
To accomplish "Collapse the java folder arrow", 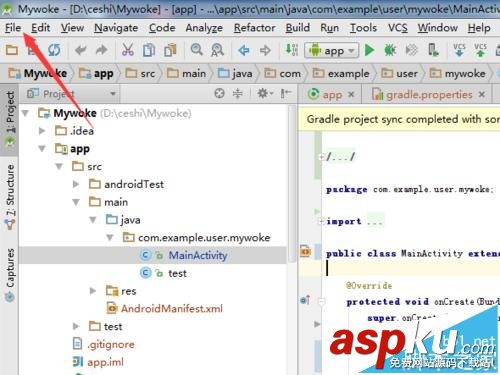I will pyautogui.click(x=93, y=220).
